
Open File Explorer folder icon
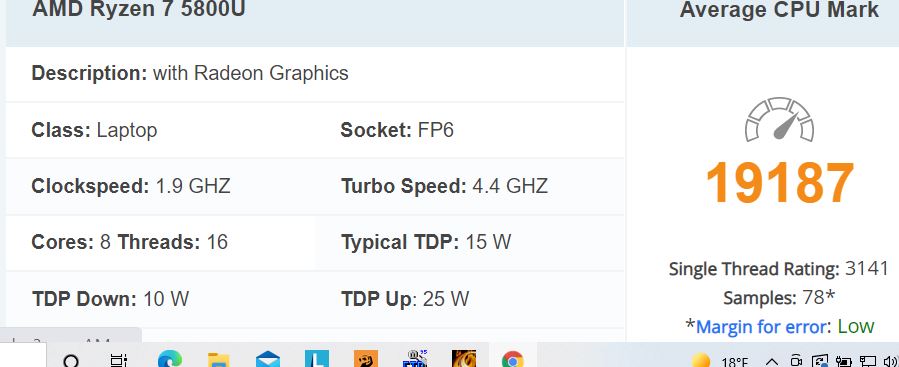(218, 360)
